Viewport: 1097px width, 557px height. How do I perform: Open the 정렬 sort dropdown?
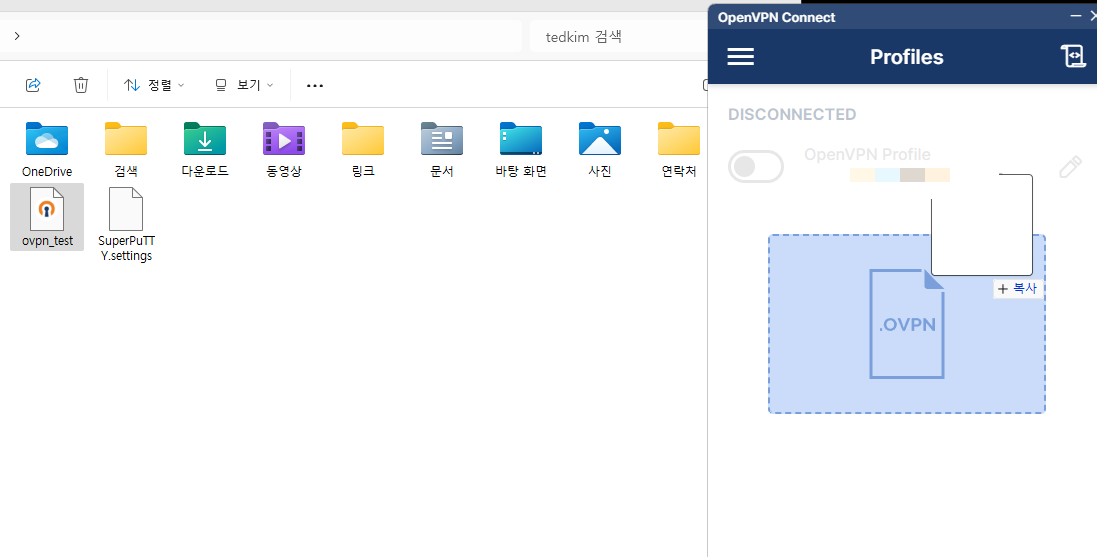pyautogui.click(x=154, y=85)
